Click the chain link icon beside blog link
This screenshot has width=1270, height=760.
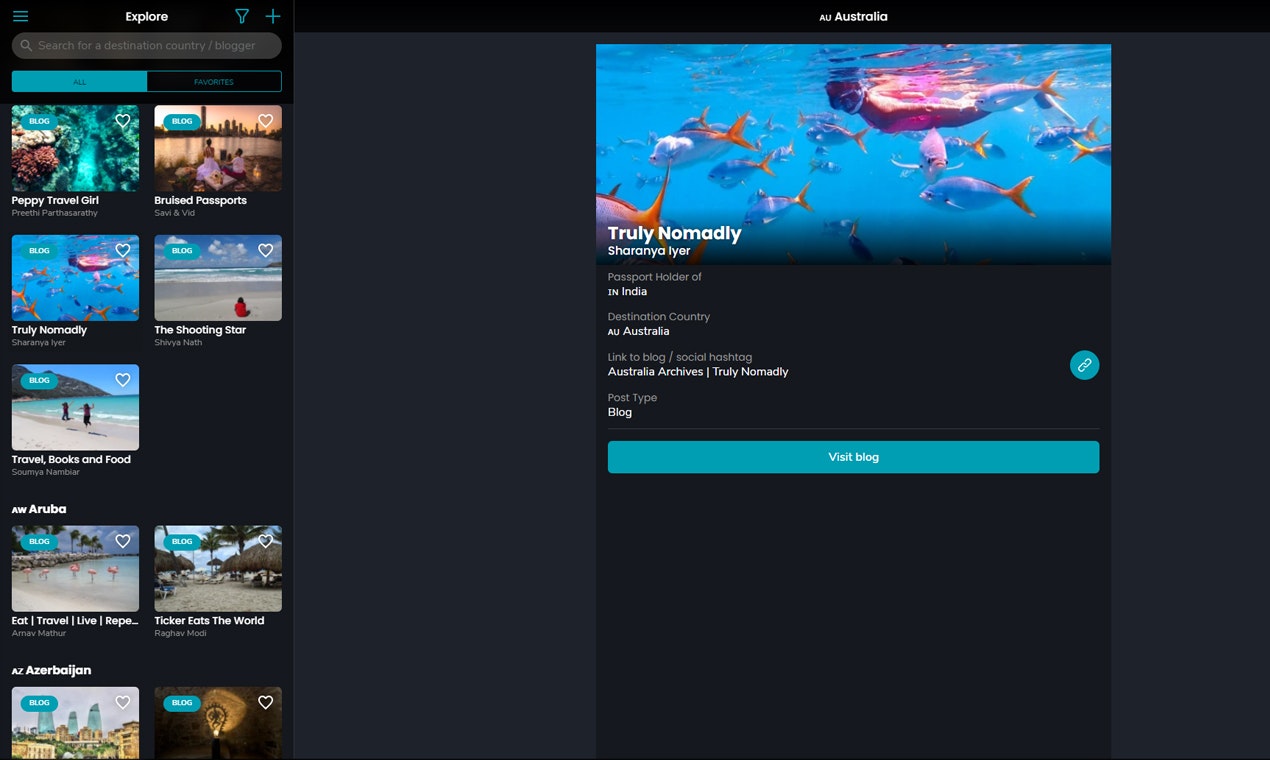(1084, 365)
